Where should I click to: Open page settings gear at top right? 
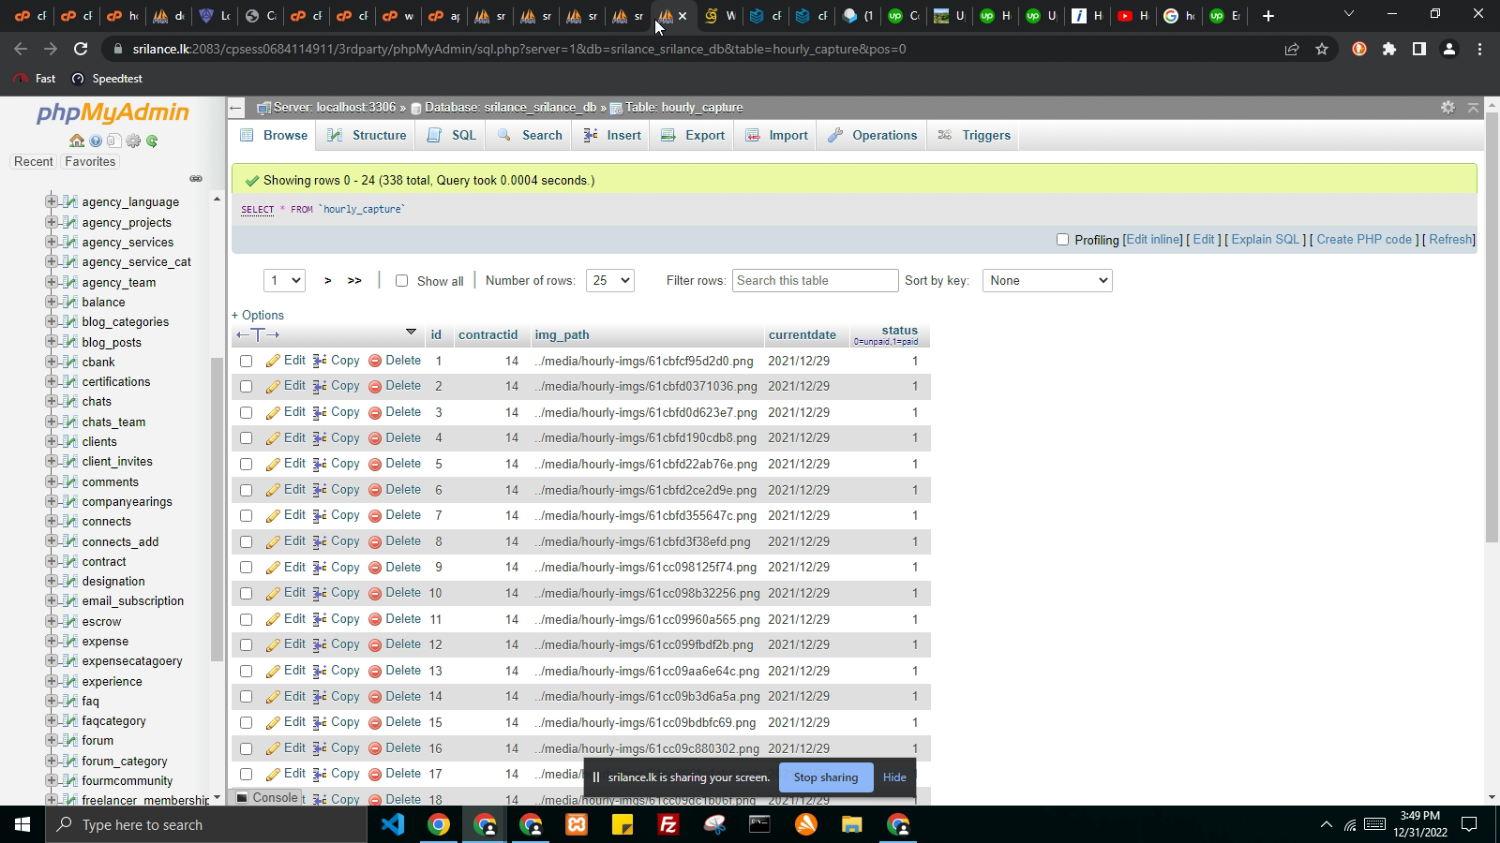point(1447,107)
